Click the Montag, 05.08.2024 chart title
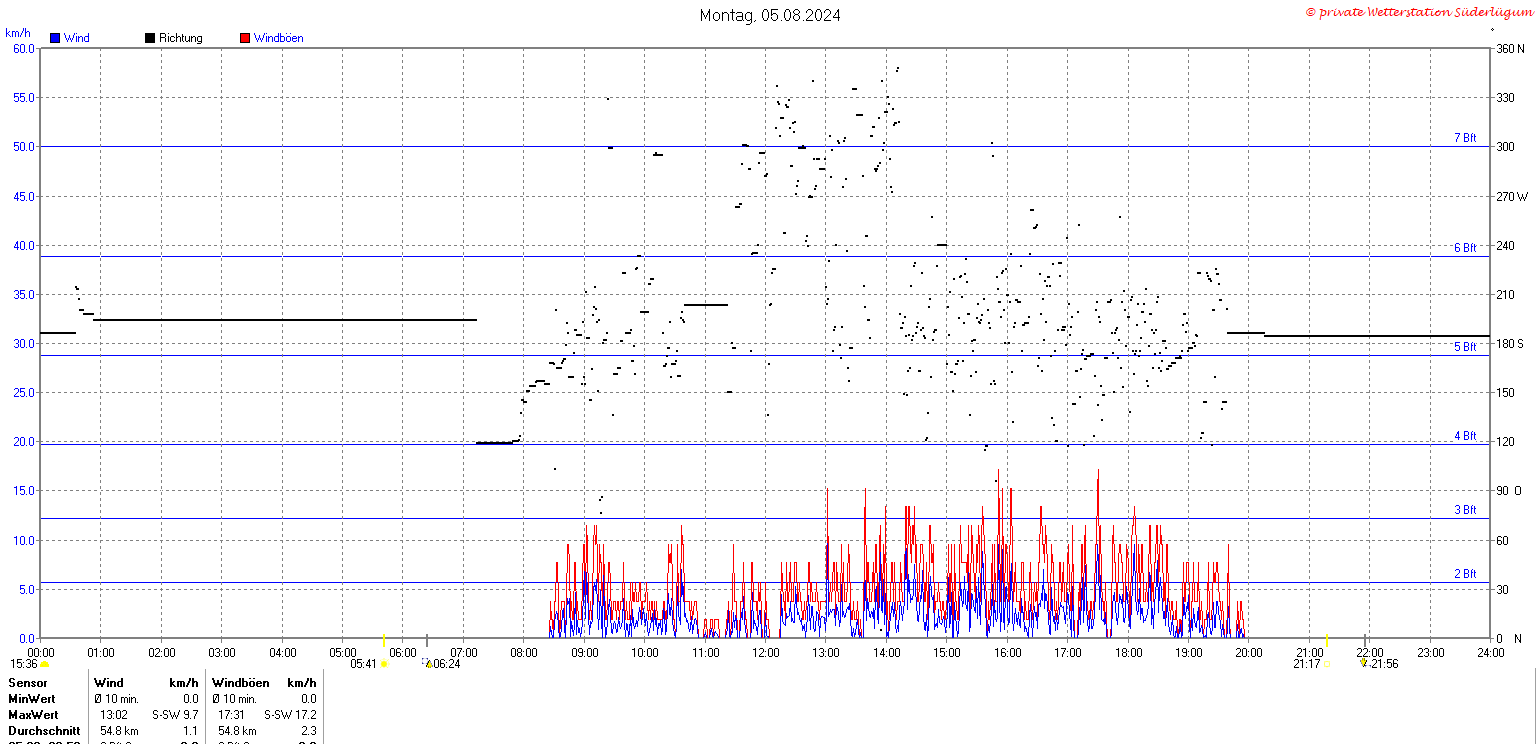 pyautogui.click(x=769, y=15)
